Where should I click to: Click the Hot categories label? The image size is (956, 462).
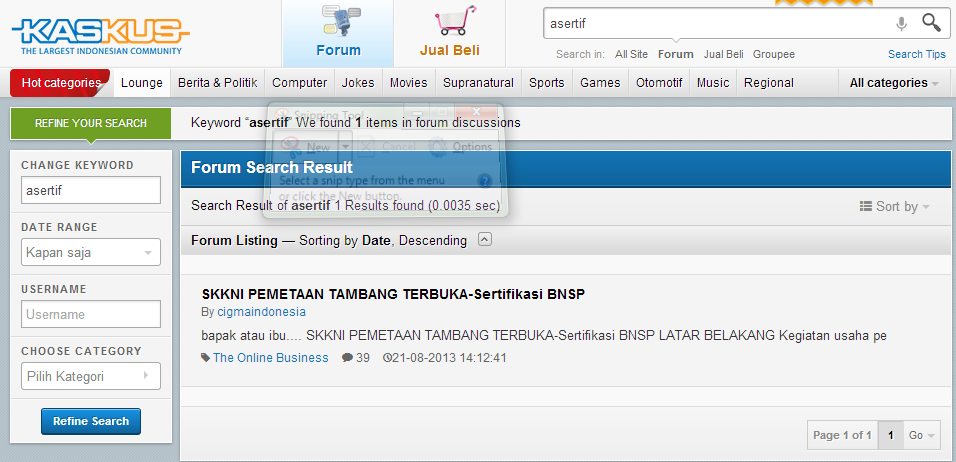coord(60,83)
